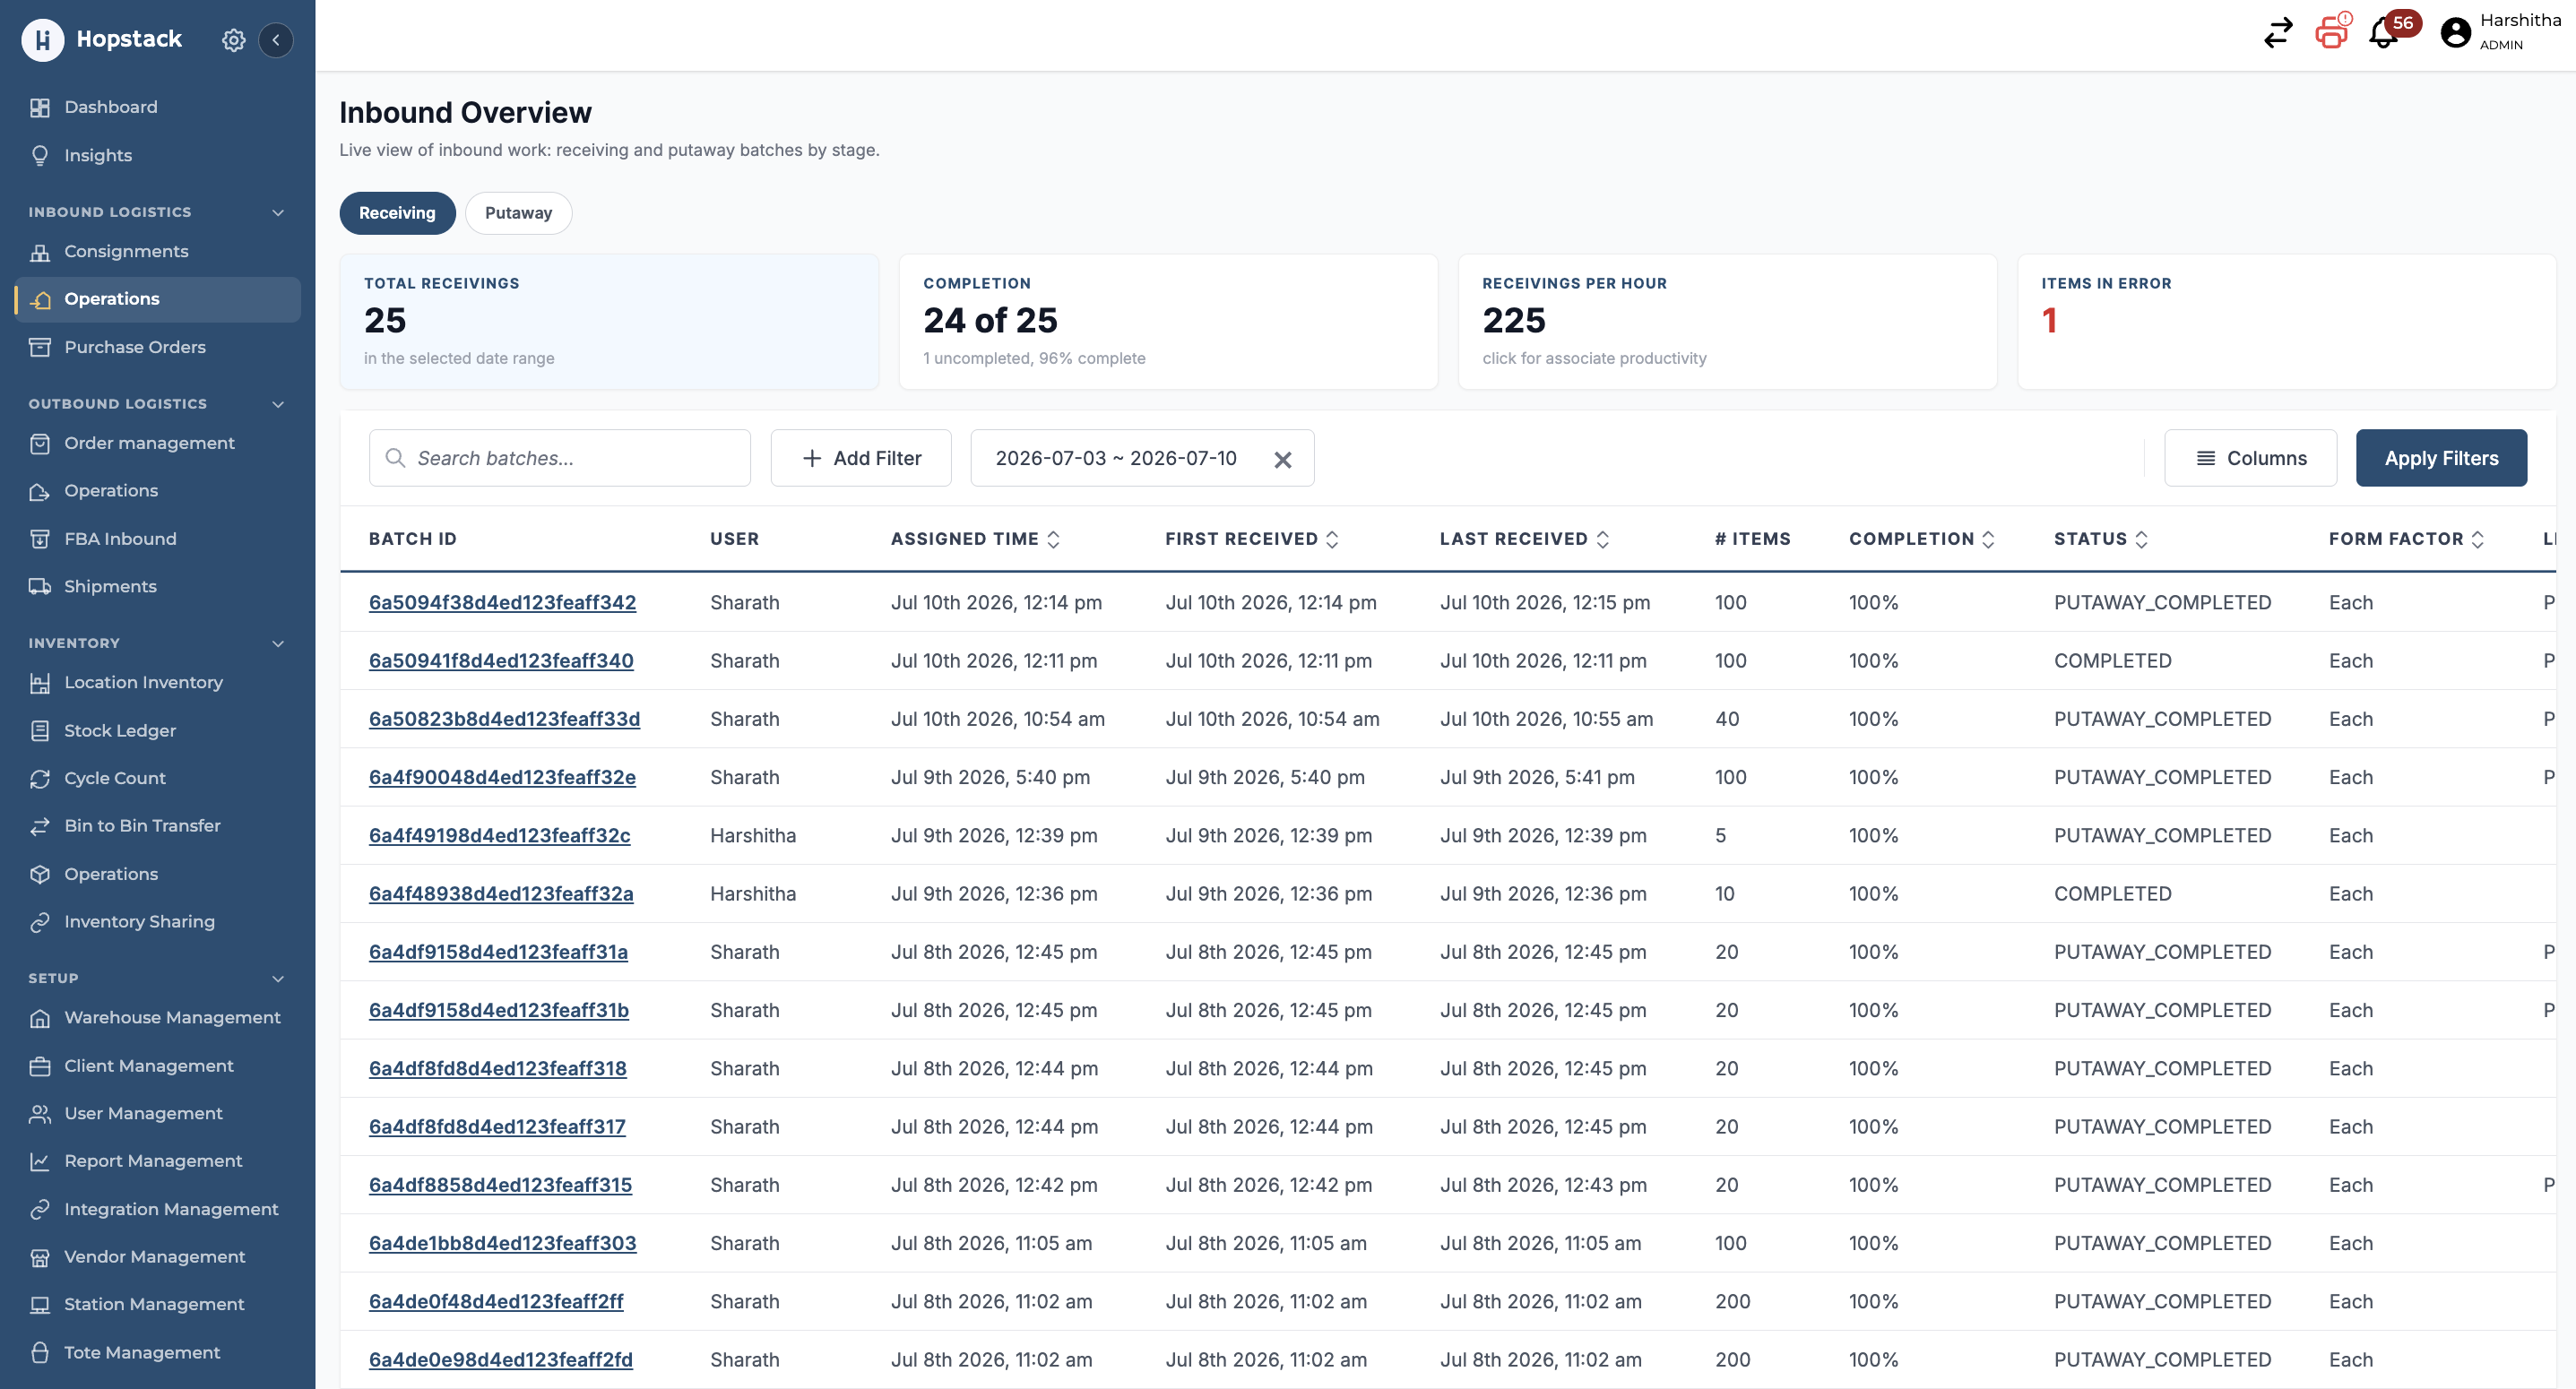Click the Add Filter button
Viewport: 2576px width, 1389px height.
click(x=861, y=458)
